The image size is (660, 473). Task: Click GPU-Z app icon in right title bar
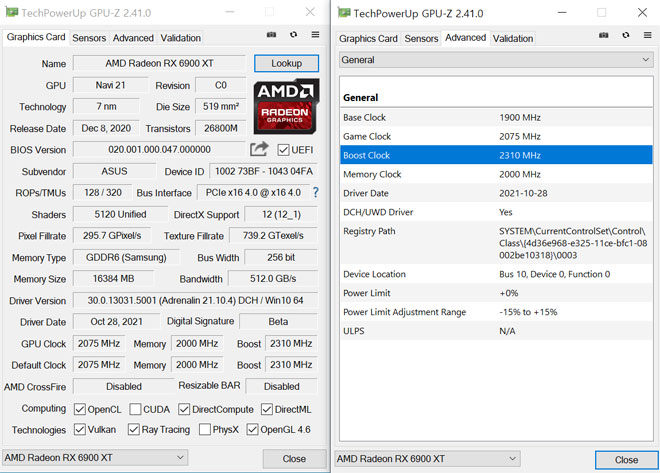click(344, 13)
